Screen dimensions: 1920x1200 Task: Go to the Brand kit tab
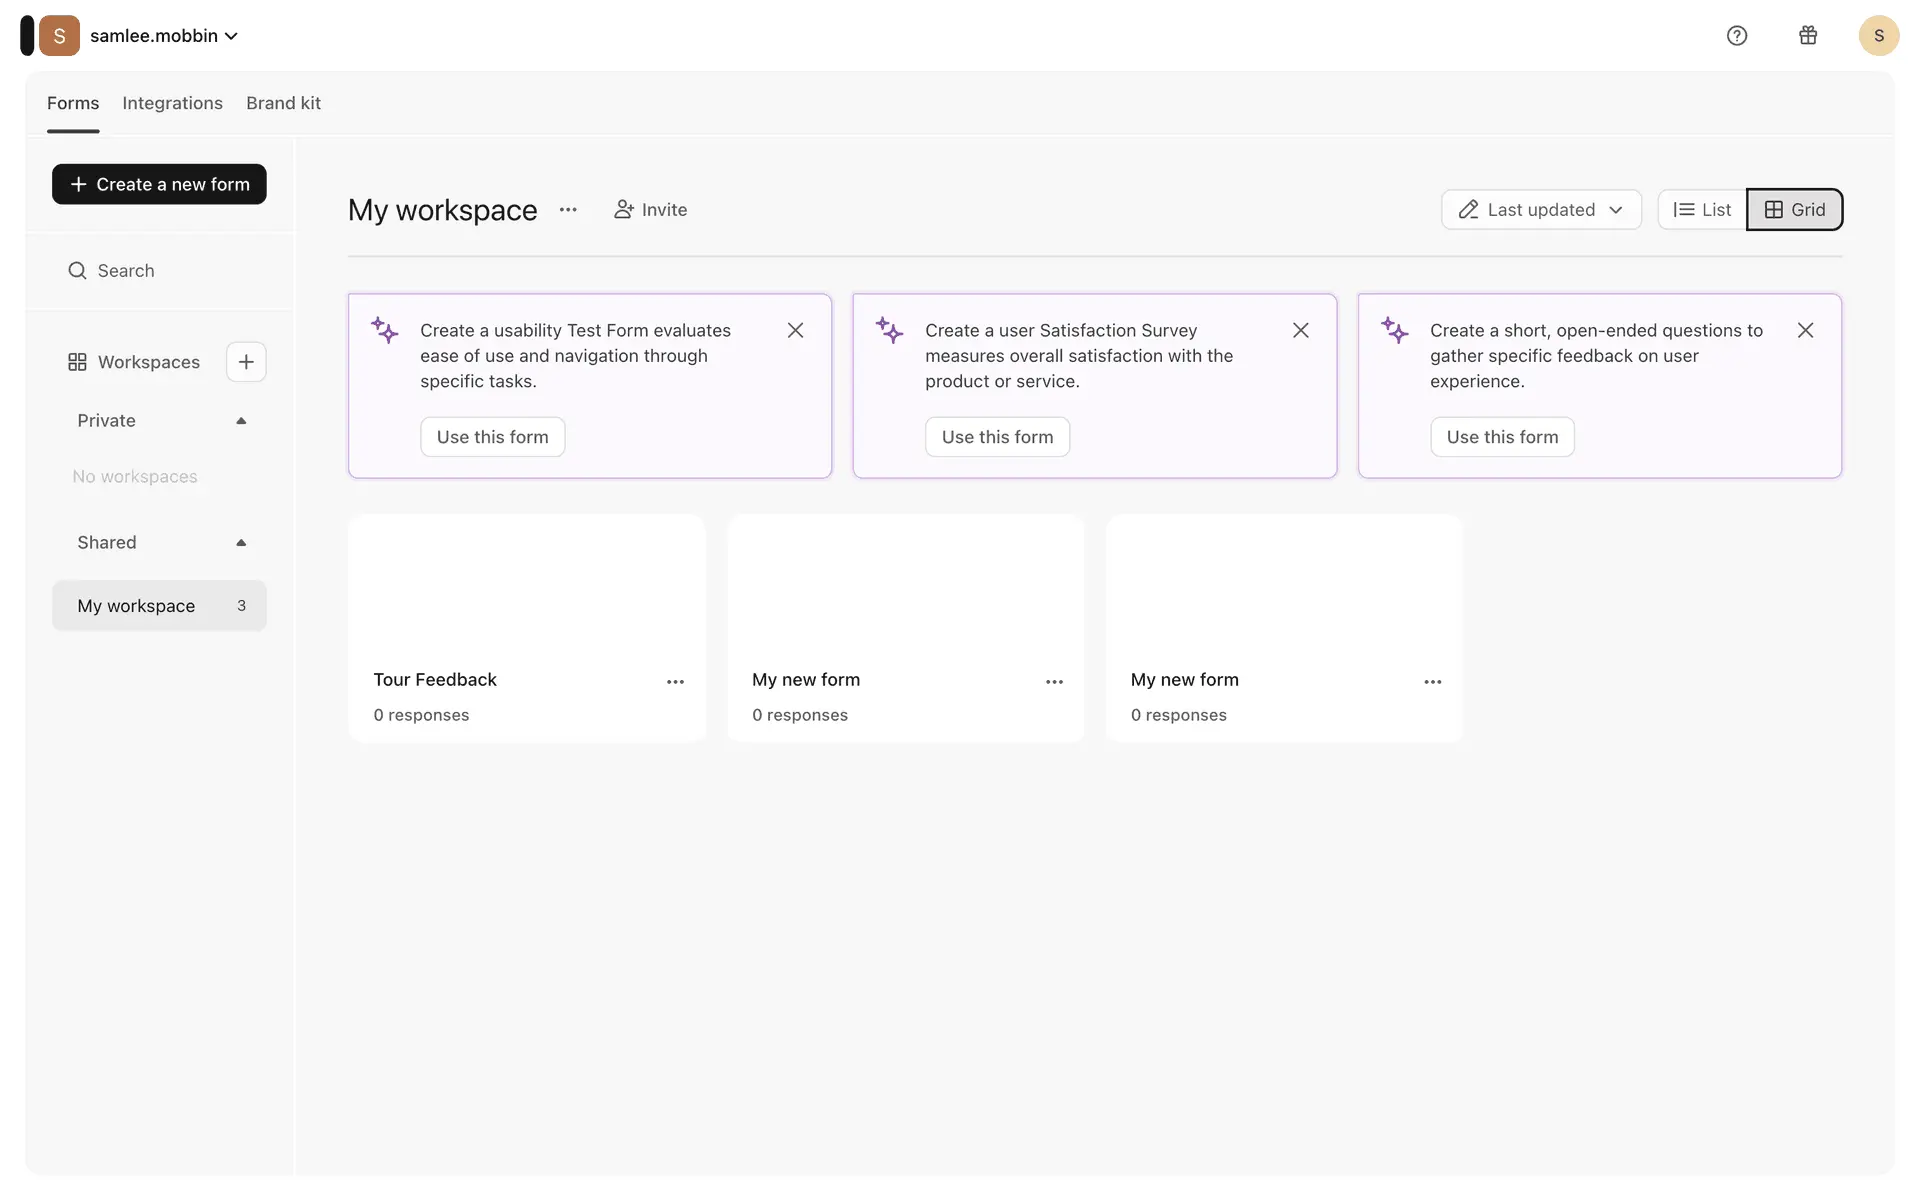(x=283, y=103)
